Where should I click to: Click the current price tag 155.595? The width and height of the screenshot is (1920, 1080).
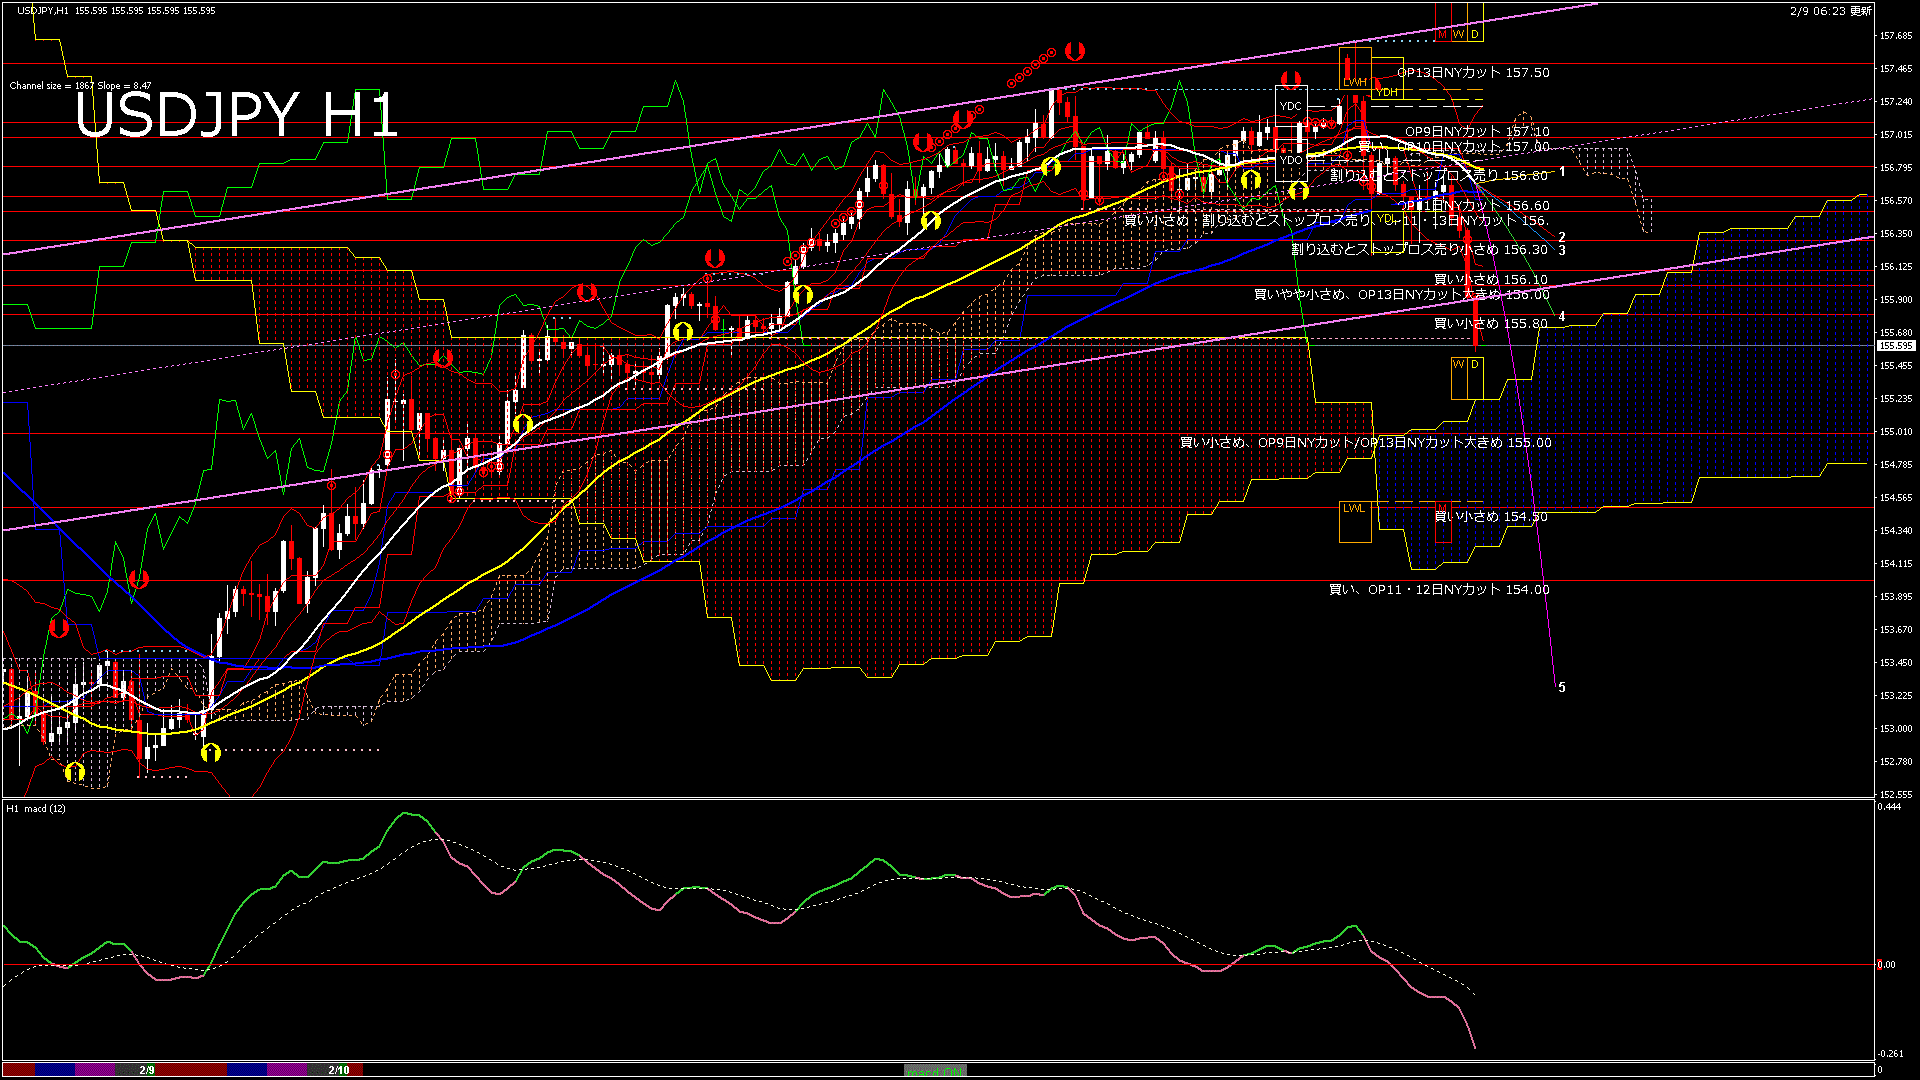click(x=1896, y=346)
